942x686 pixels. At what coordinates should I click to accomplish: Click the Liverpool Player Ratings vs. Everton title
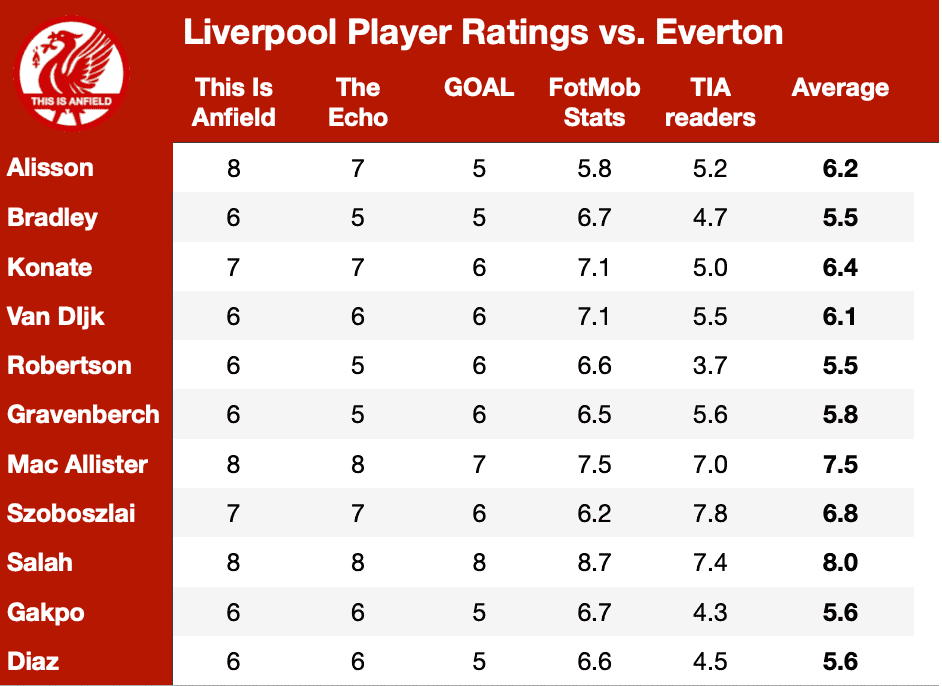coord(483,32)
